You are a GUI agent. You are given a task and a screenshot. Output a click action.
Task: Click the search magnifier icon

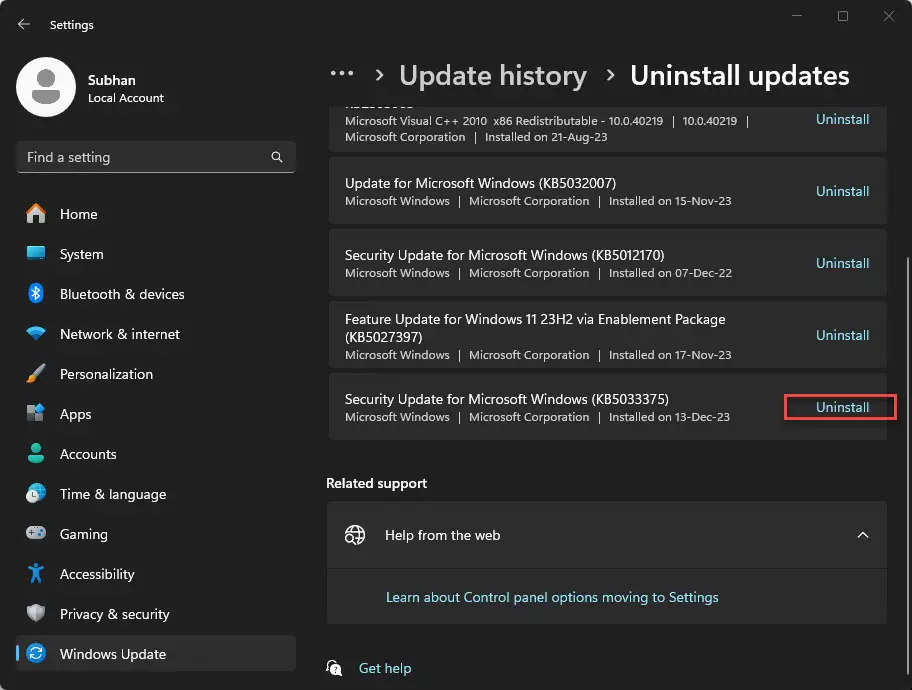tap(277, 158)
